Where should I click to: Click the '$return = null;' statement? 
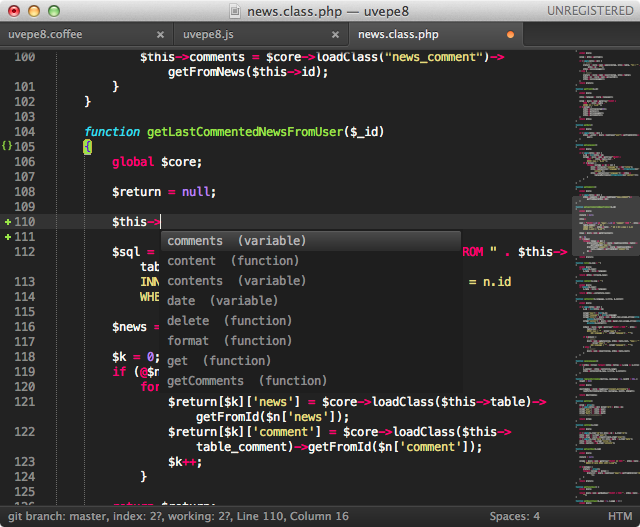click(164, 192)
